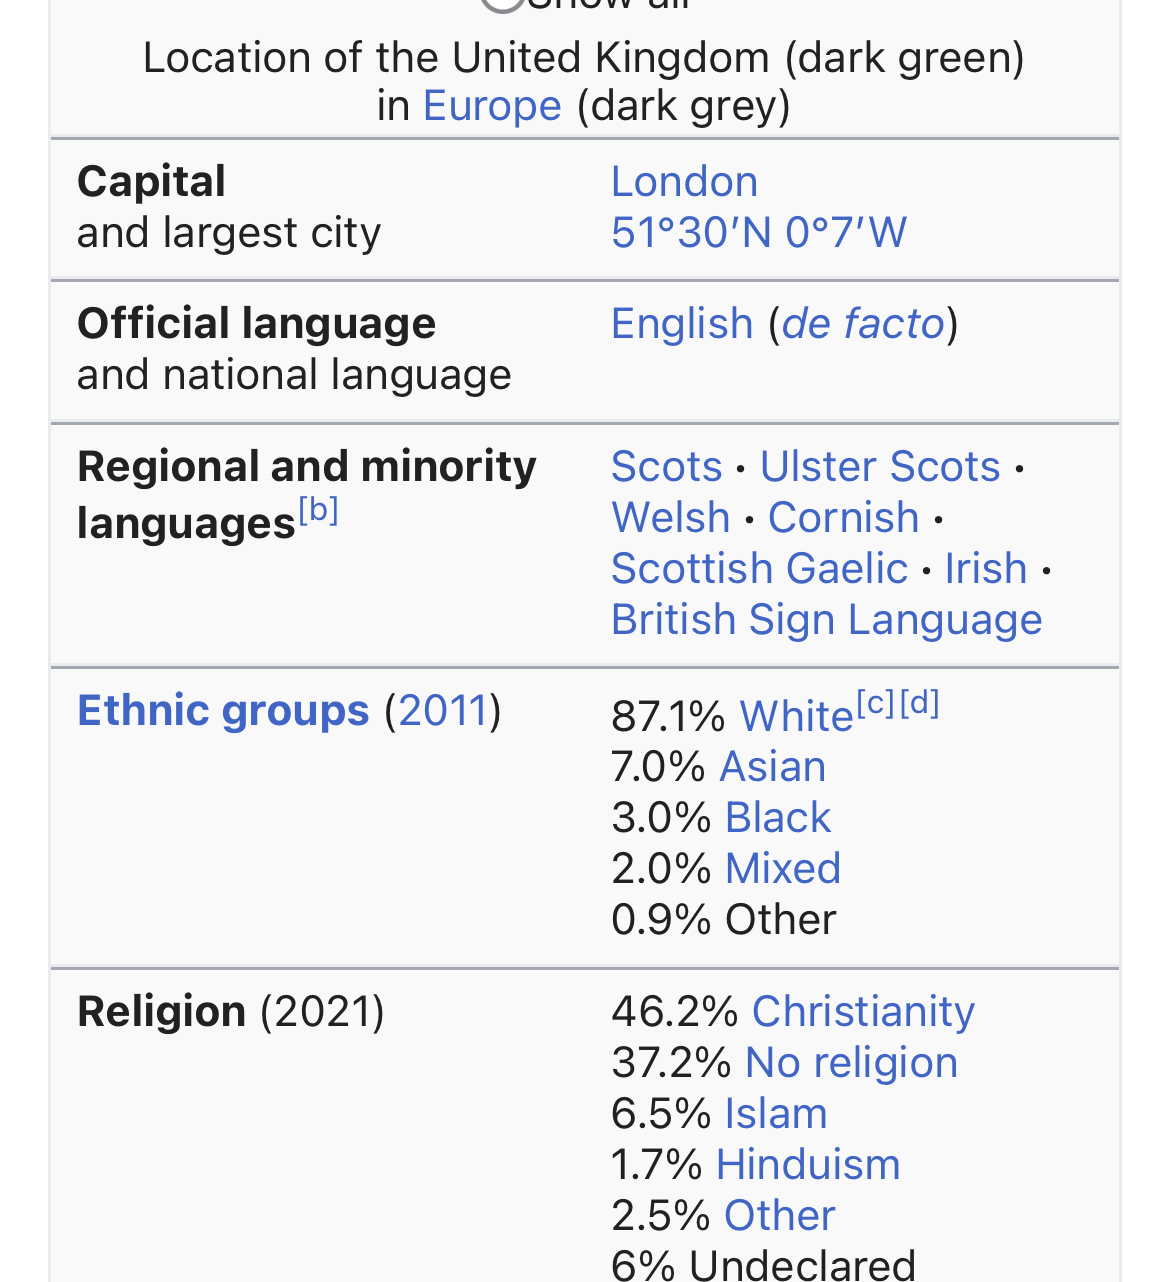Select the 'Show all' radio button
This screenshot has width=1170, height=1282.
pyautogui.click(x=503, y=3)
